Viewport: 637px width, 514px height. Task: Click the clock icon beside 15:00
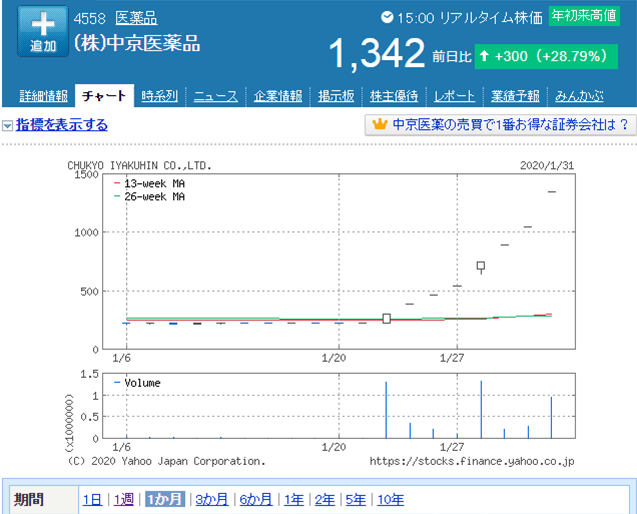coord(387,17)
